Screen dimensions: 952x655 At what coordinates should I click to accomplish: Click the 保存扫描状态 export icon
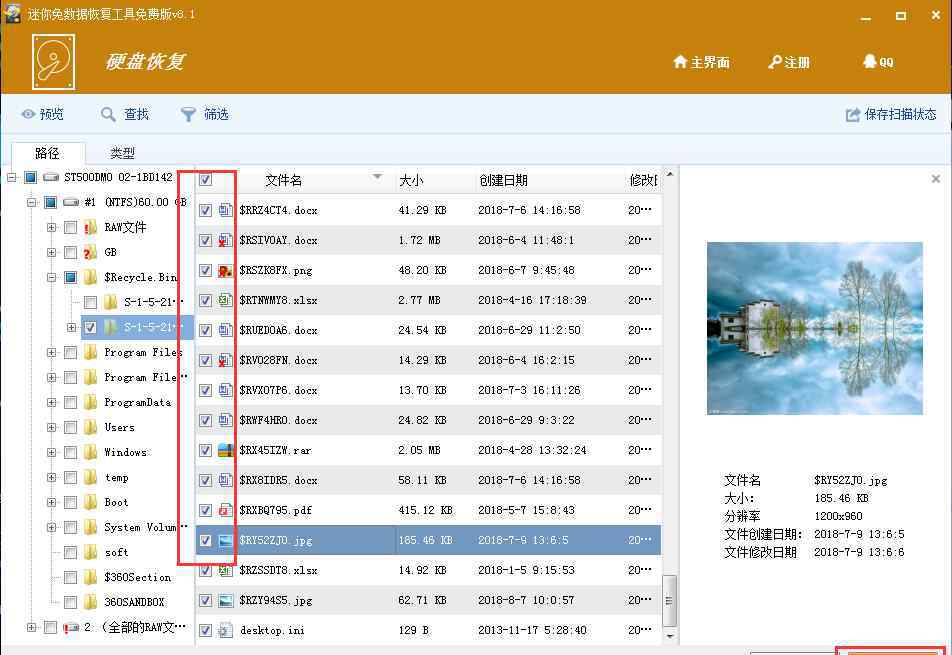click(853, 114)
